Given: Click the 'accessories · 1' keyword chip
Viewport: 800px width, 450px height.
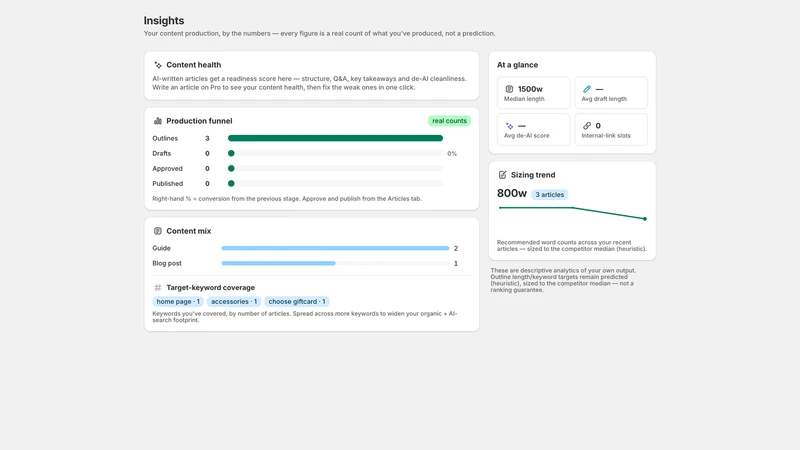Looking at the screenshot, I should pos(234,302).
